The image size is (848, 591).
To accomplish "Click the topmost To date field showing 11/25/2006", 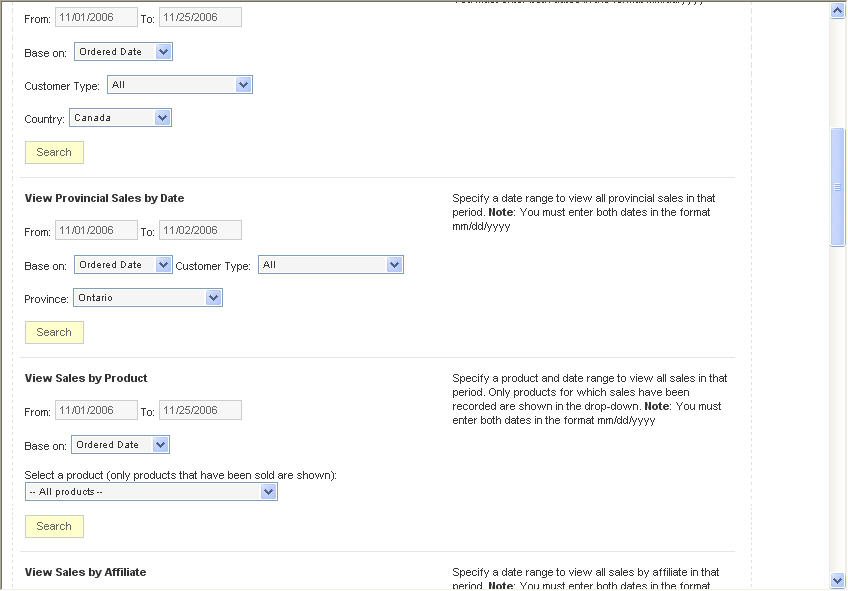I will click(x=200, y=18).
